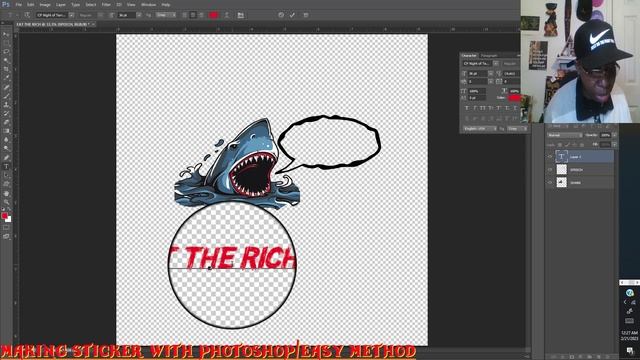Image resolution: width=640 pixels, height=360 pixels.
Task: Switch to the Paragraph tab
Action: 489,56
